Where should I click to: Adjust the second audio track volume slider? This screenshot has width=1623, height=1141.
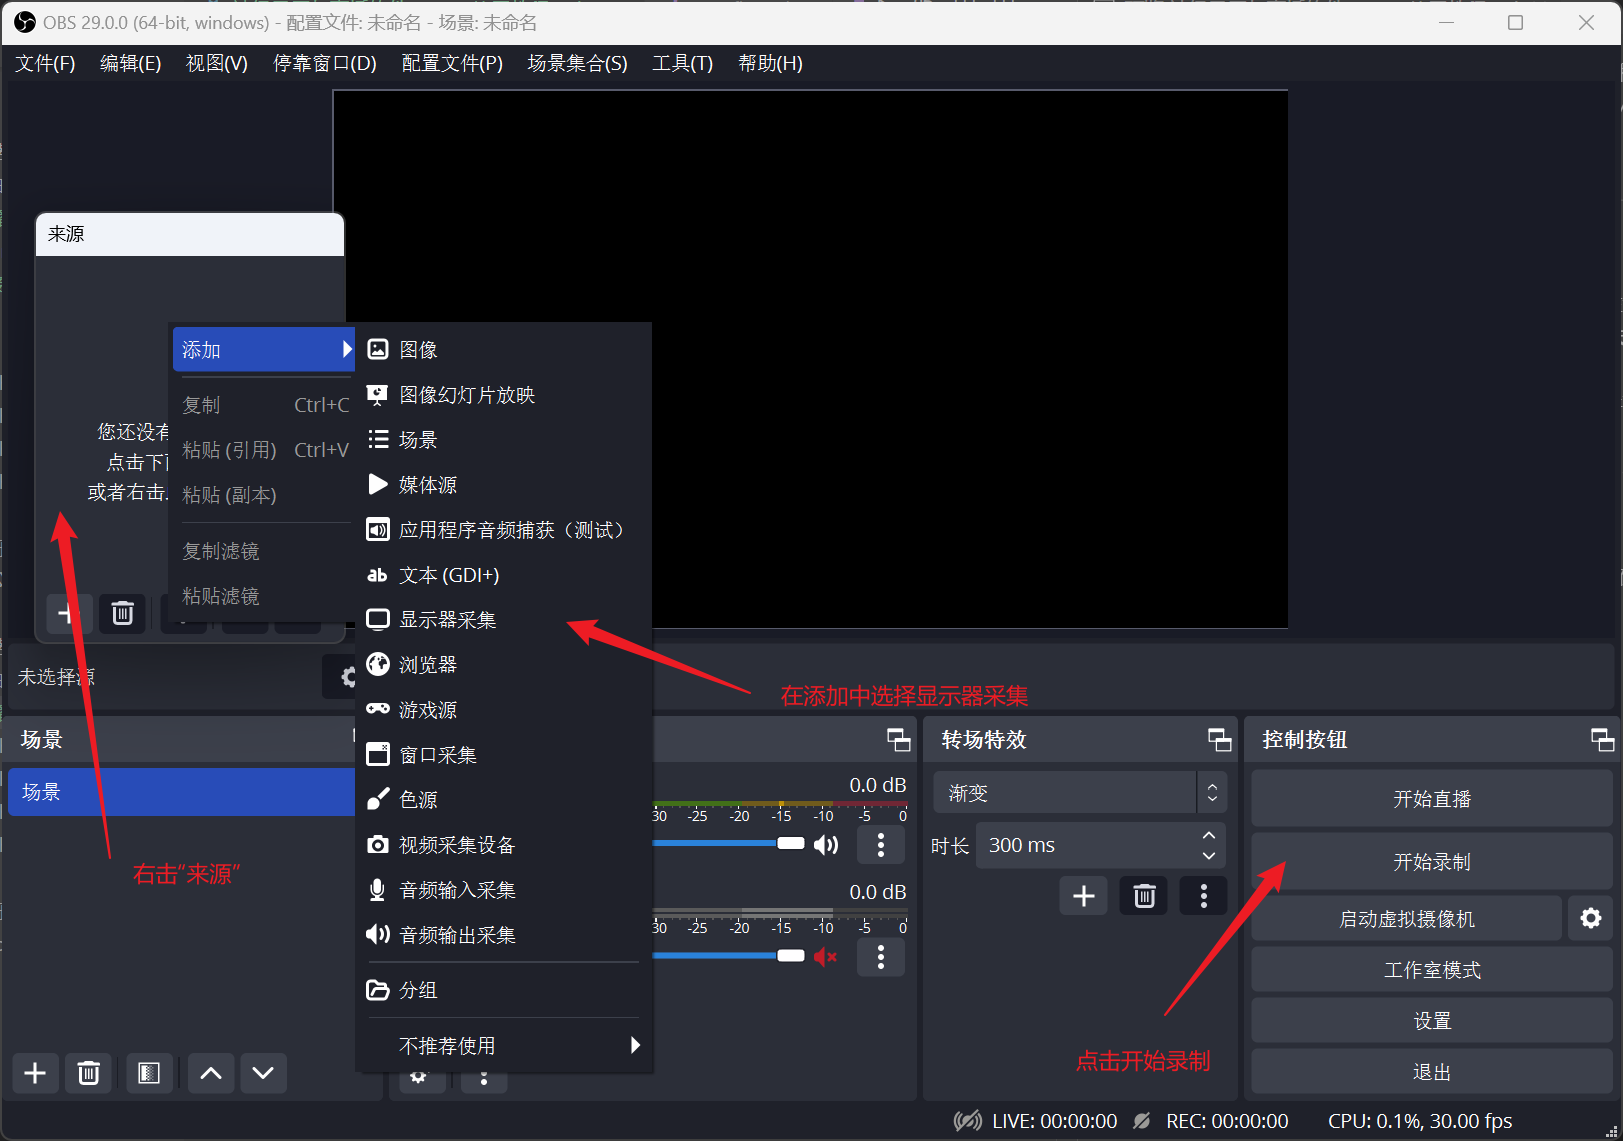click(x=790, y=955)
